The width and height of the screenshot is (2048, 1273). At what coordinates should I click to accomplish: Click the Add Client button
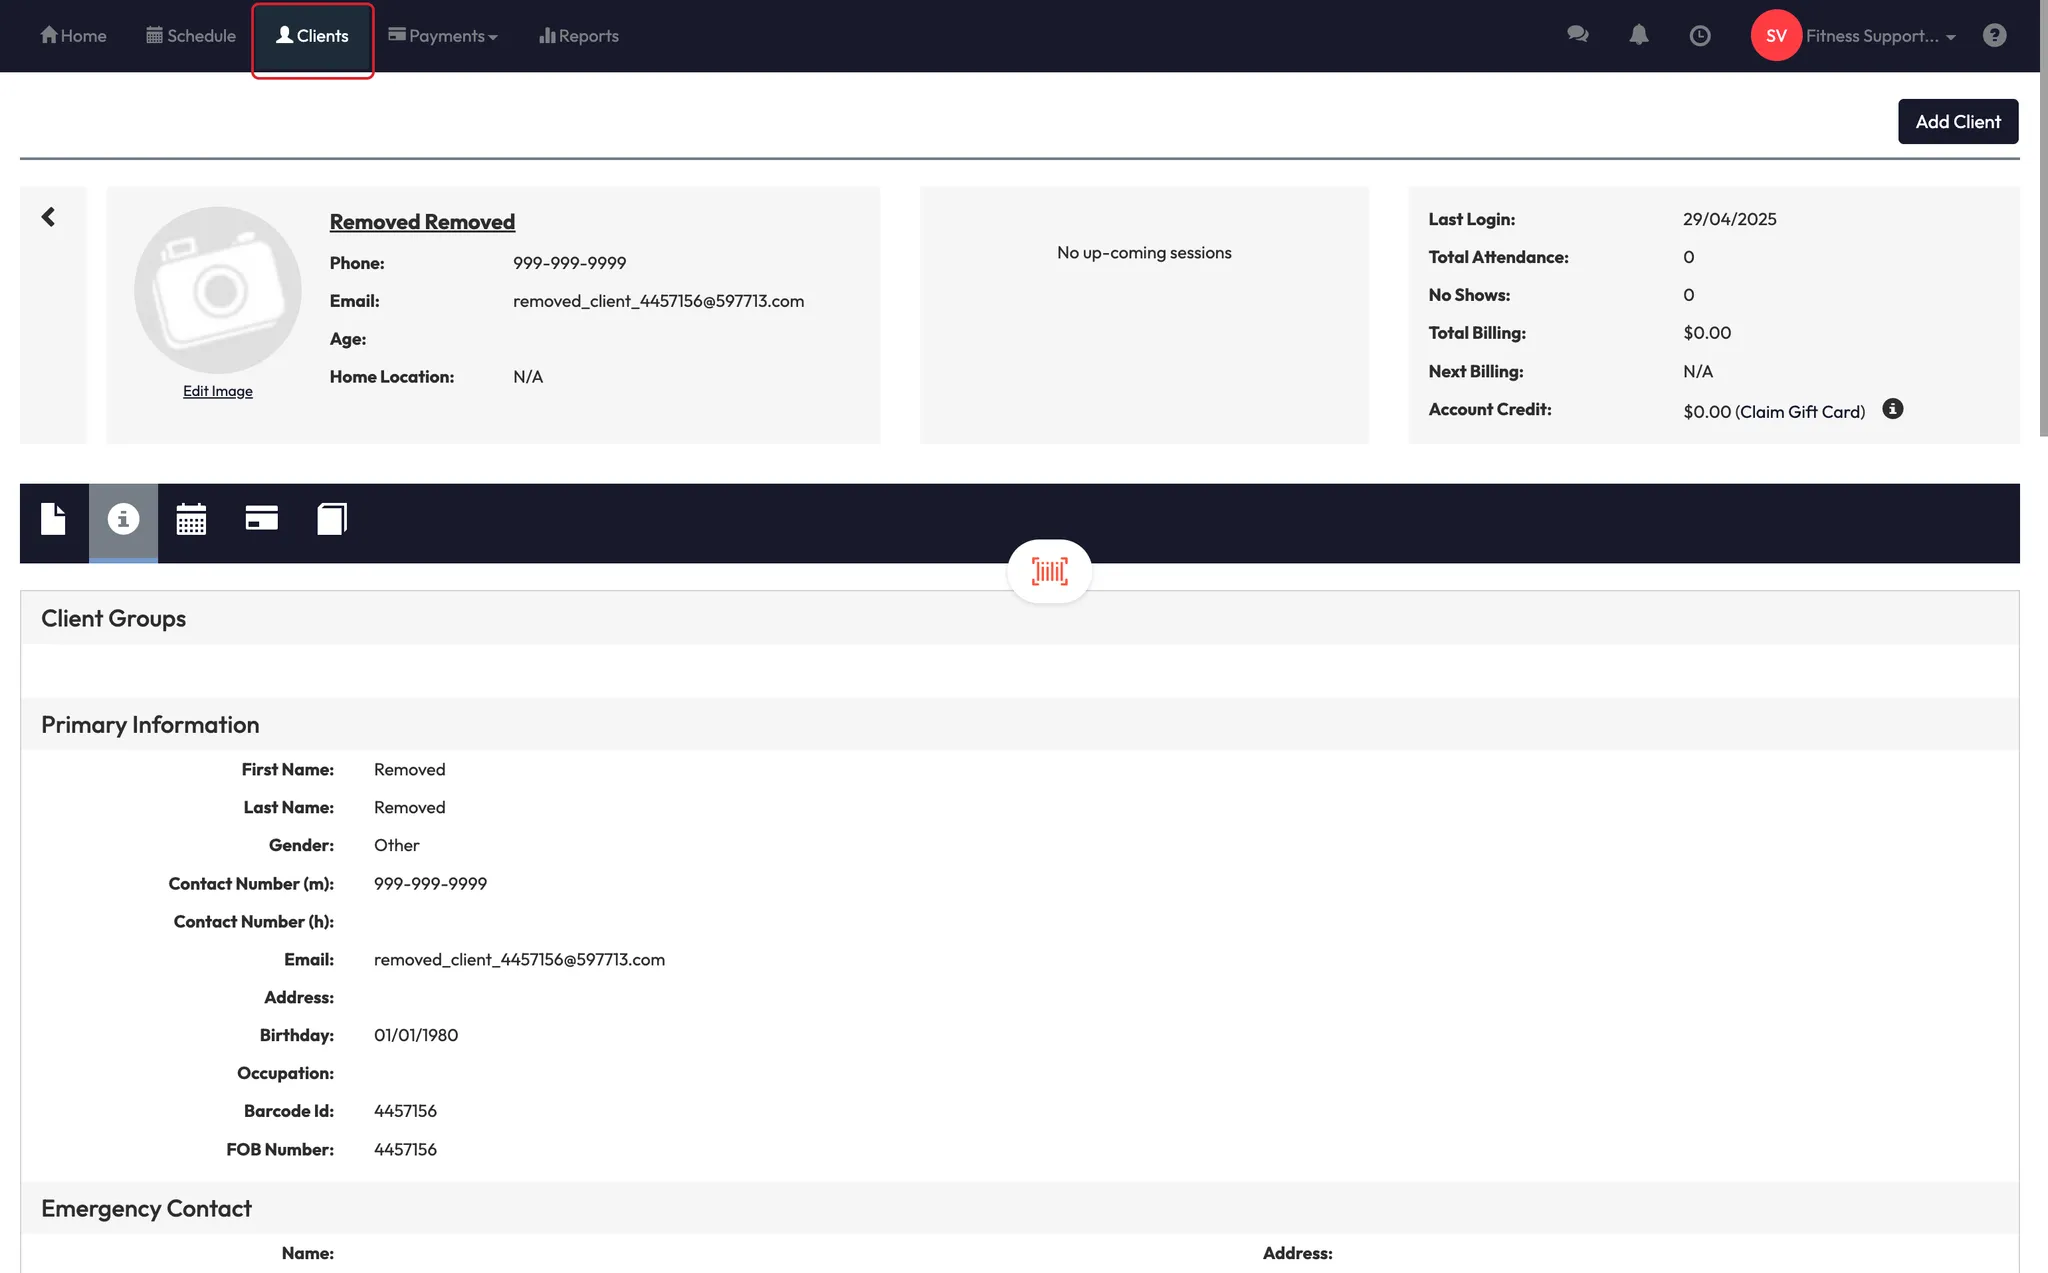pyautogui.click(x=1957, y=122)
